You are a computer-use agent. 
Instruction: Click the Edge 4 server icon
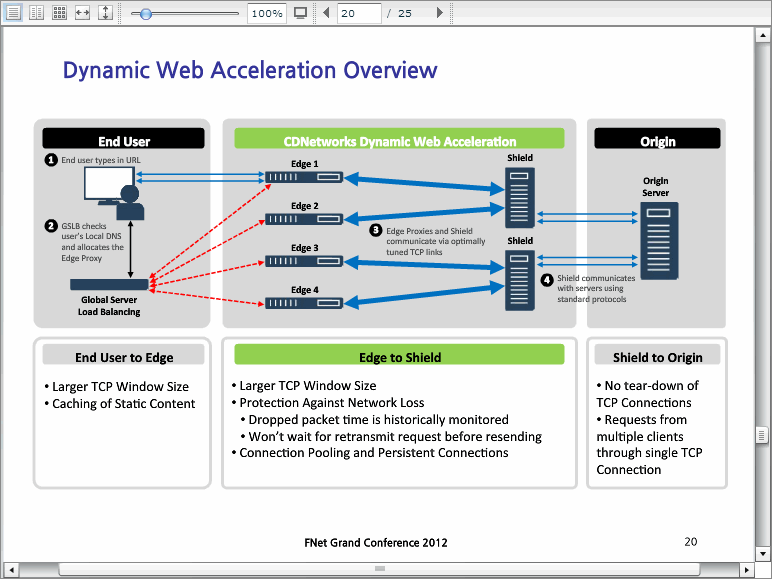[304, 303]
